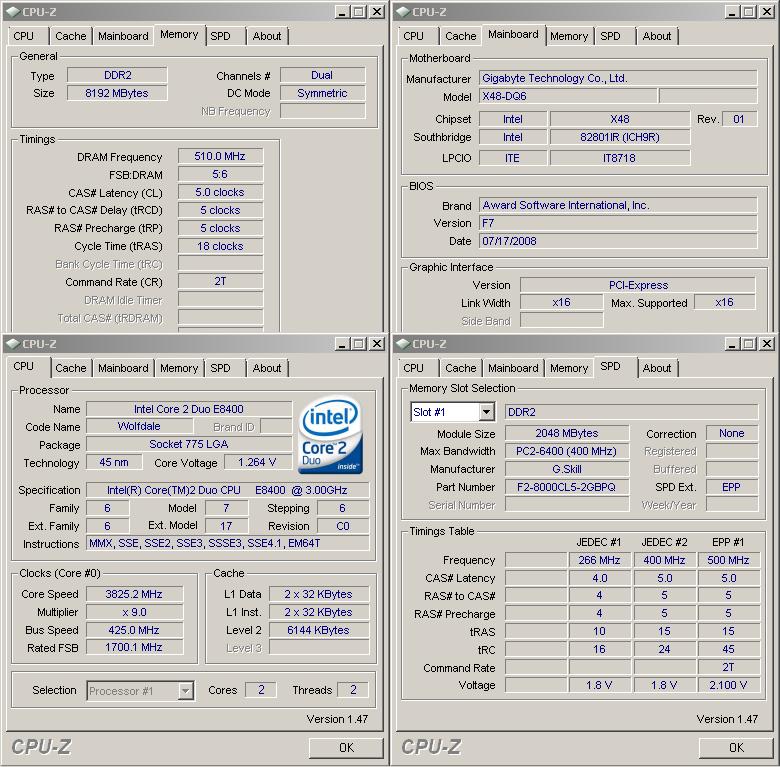Click the EPP #1 voltage 2.100 V
This screenshot has height=767, width=780.
pos(729,685)
